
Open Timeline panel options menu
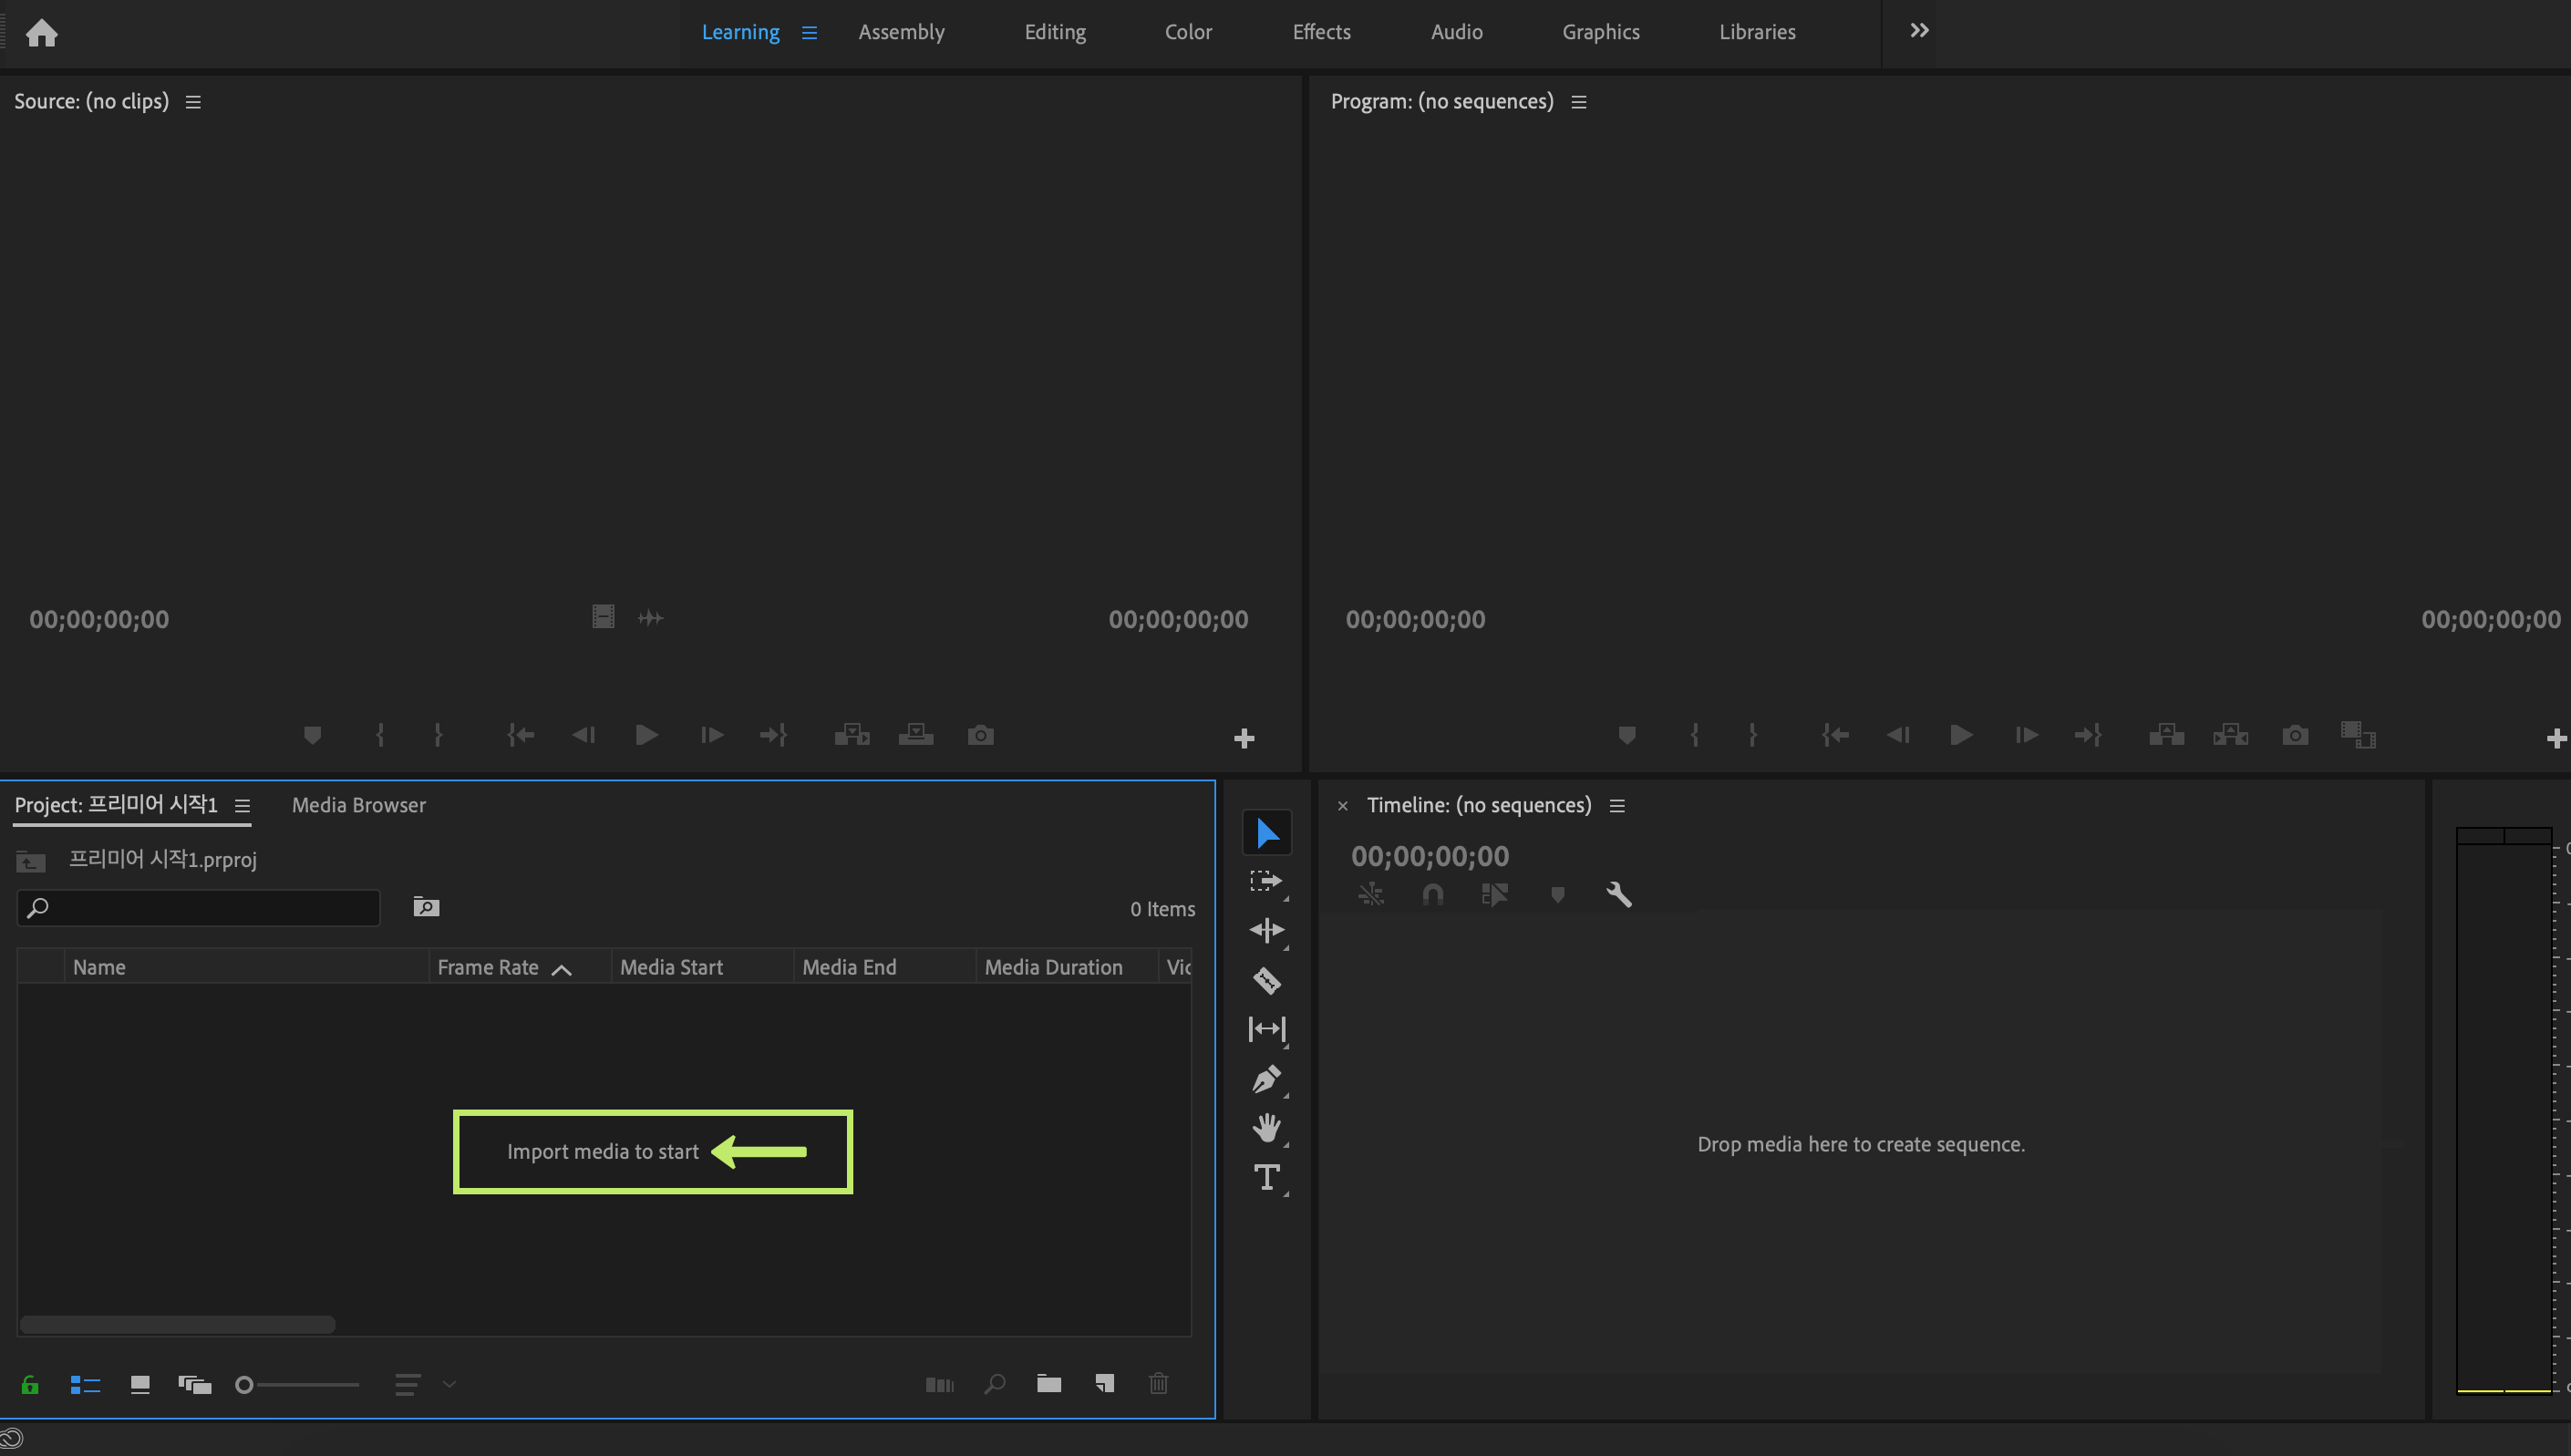(1617, 806)
